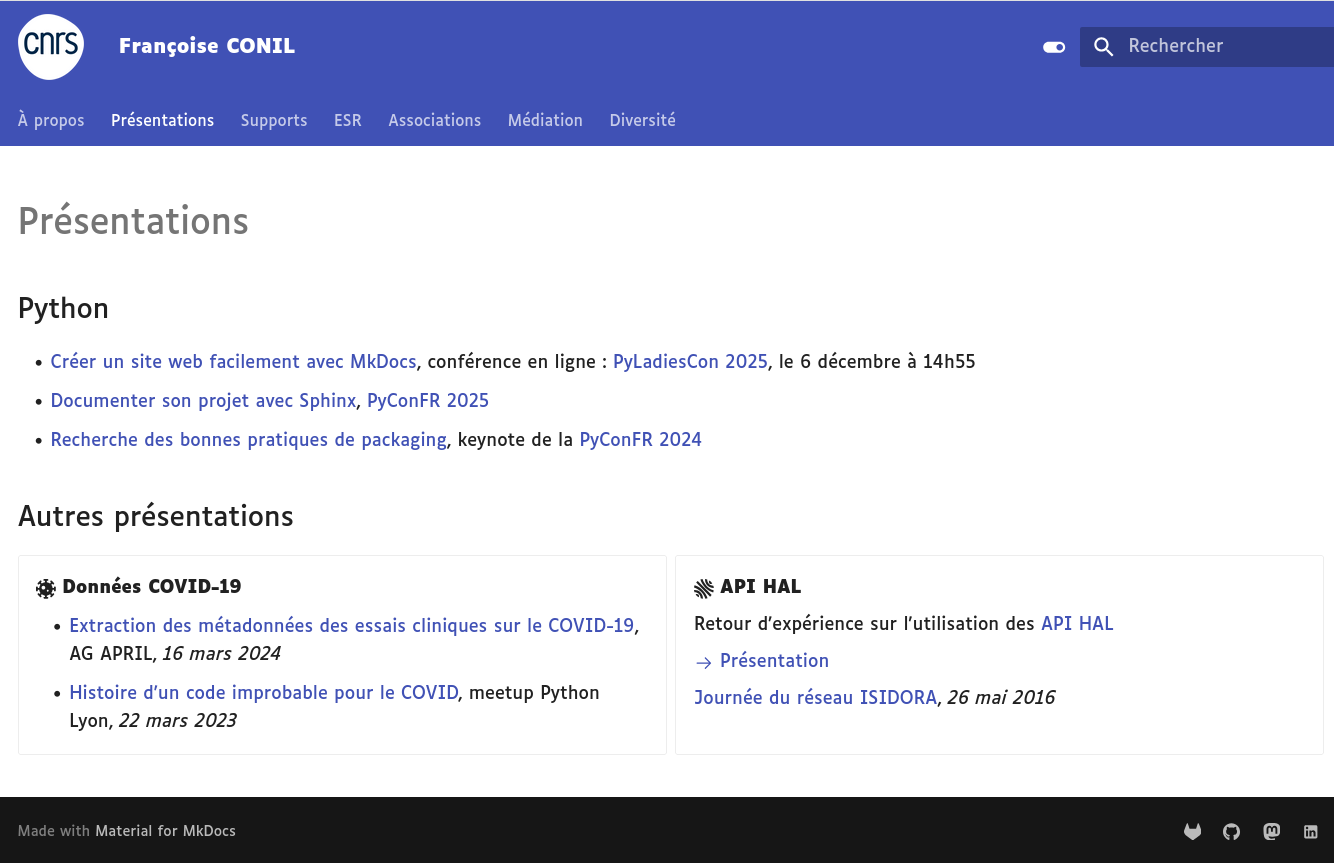Image resolution: width=1334 pixels, height=863 pixels.
Task: Open the ESR navigation tab
Action: 347,120
